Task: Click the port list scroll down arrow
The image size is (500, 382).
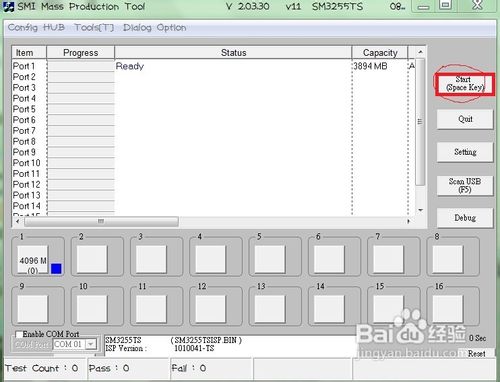Action: click(x=421, y=210)
